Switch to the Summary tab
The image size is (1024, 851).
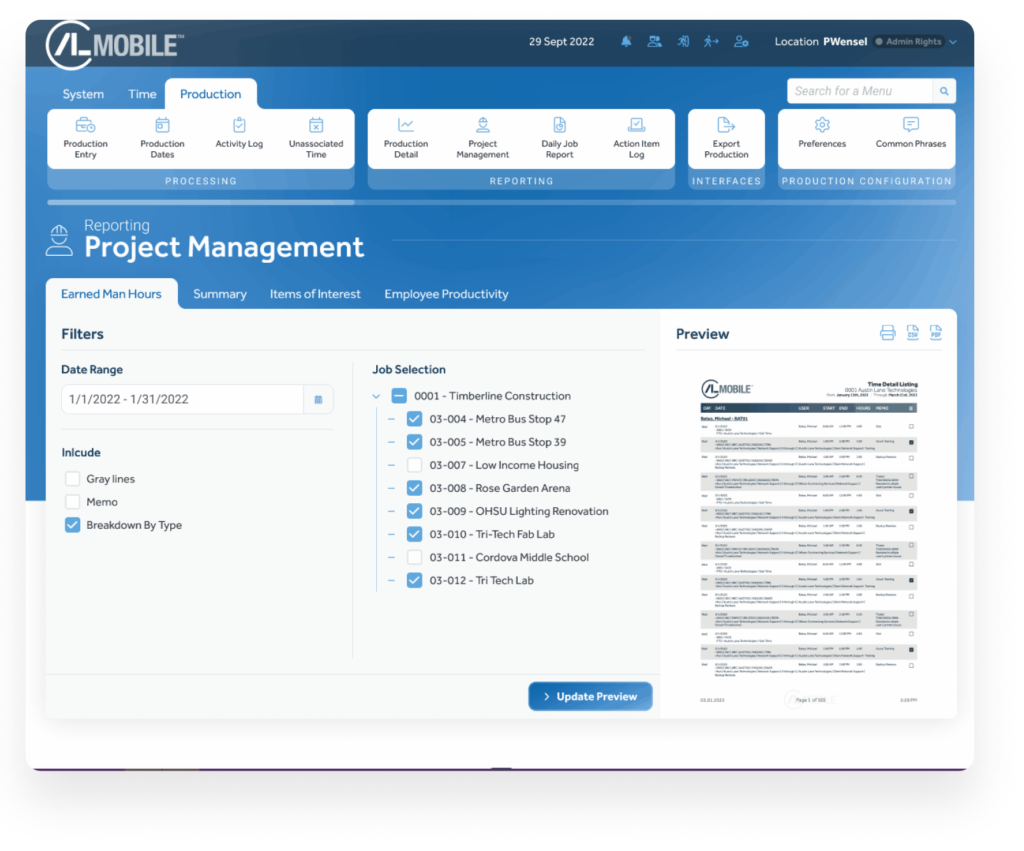pyautogui.click(x=219, y=293)
